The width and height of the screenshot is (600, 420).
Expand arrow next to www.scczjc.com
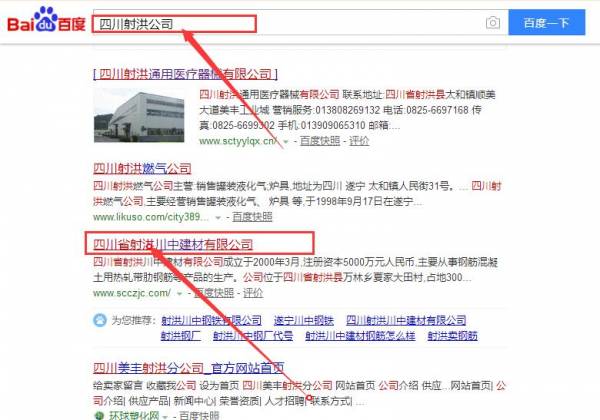click(x=179, y=294)
